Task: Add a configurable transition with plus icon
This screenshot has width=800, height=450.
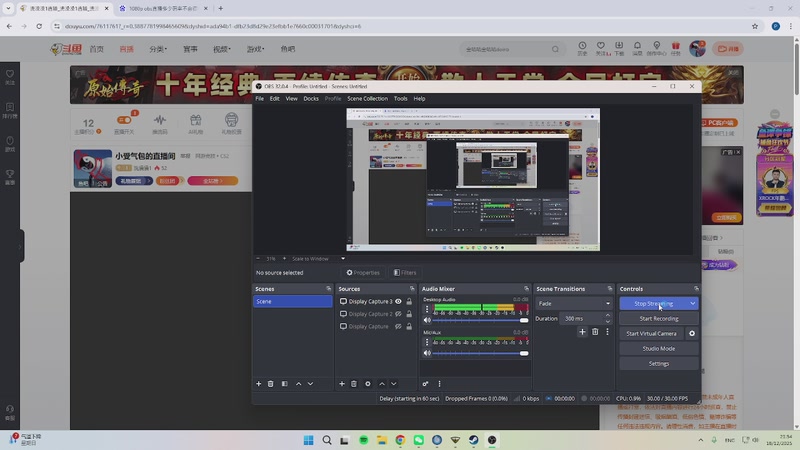Action: click(582, 332)
